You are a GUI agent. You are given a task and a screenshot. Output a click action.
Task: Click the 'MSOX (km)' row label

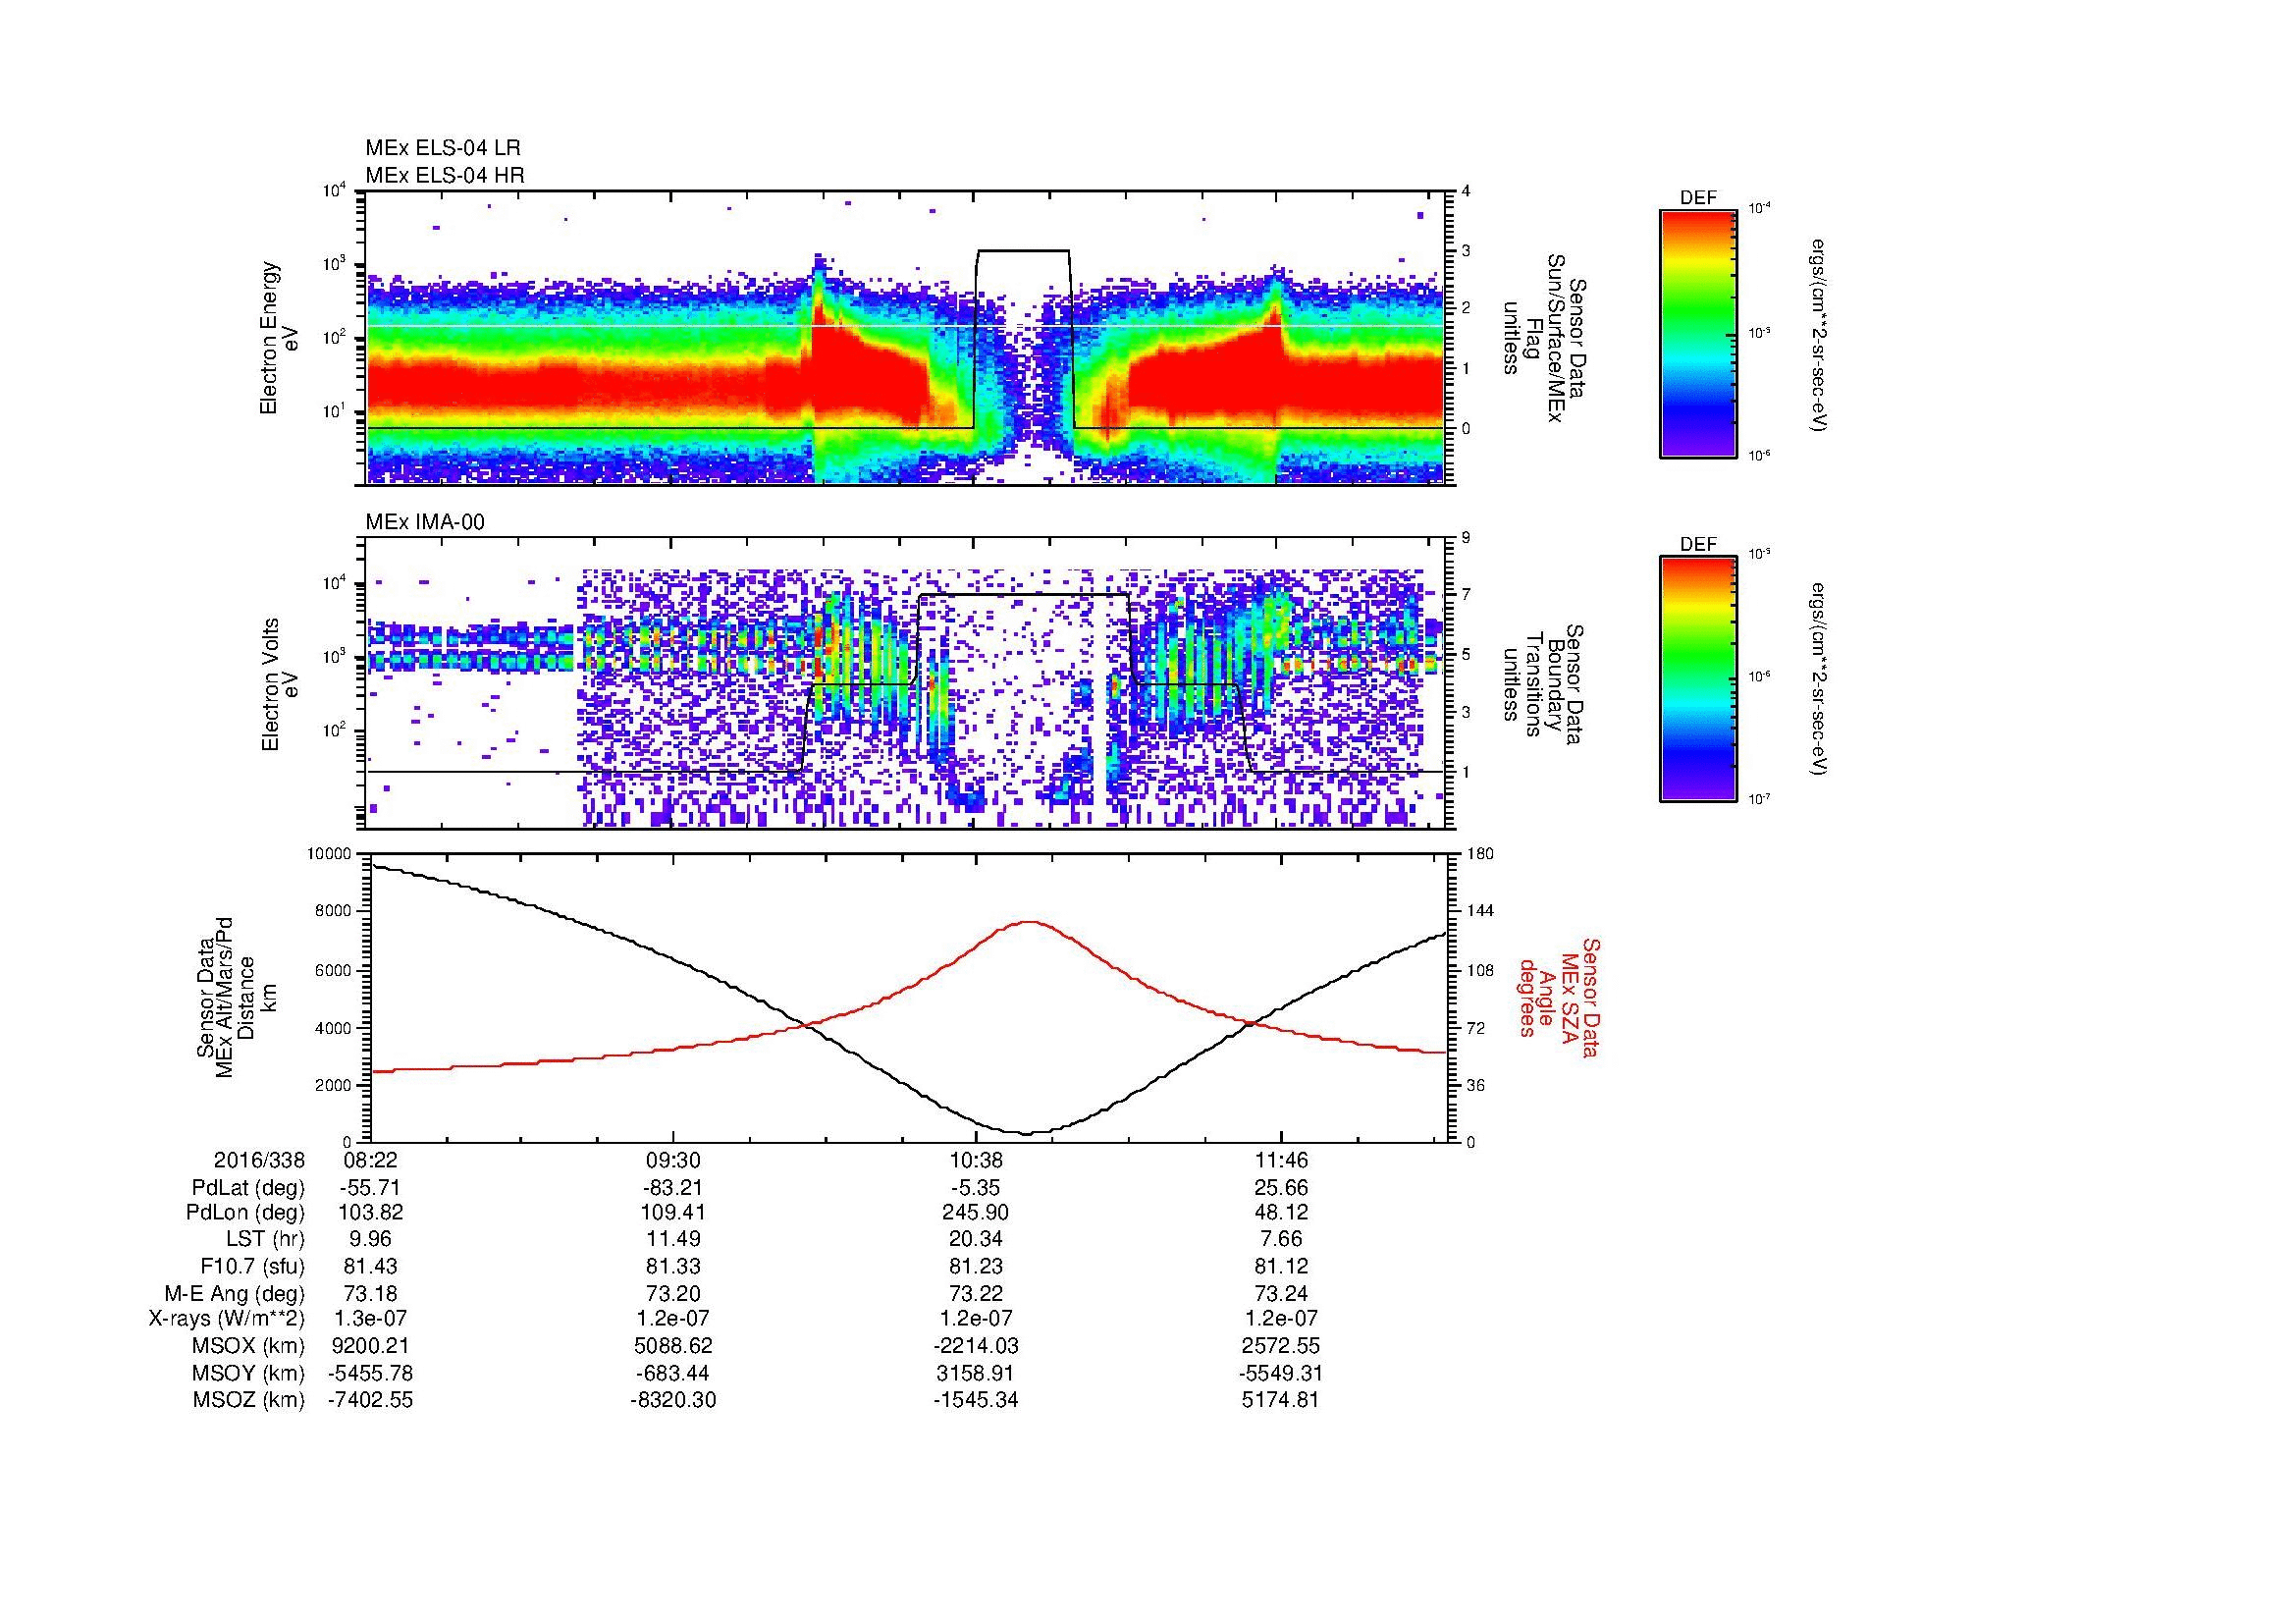[249, 1346]
